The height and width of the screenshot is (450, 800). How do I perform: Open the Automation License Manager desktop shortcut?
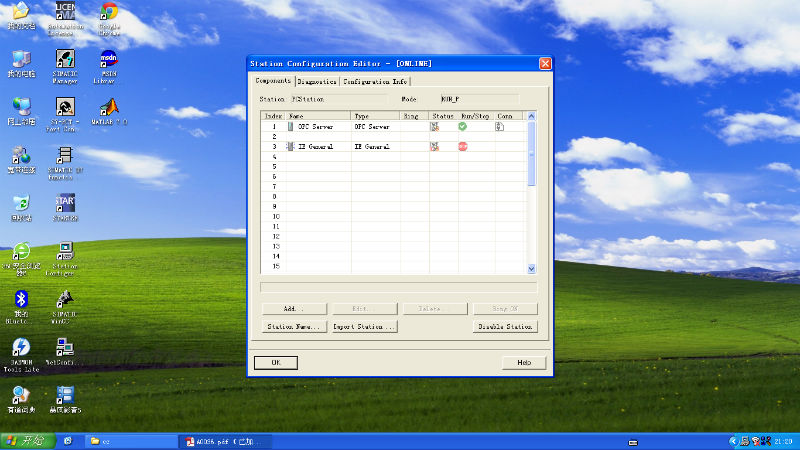(x=65, y=18)
